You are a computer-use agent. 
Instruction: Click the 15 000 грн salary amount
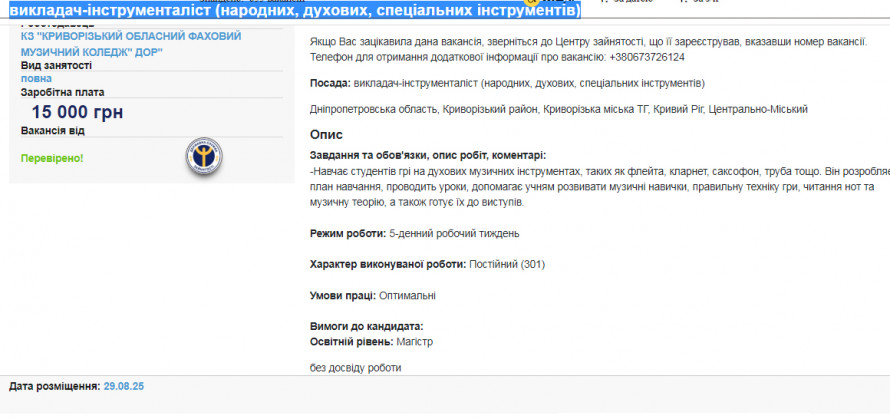[x=77, y=112]
